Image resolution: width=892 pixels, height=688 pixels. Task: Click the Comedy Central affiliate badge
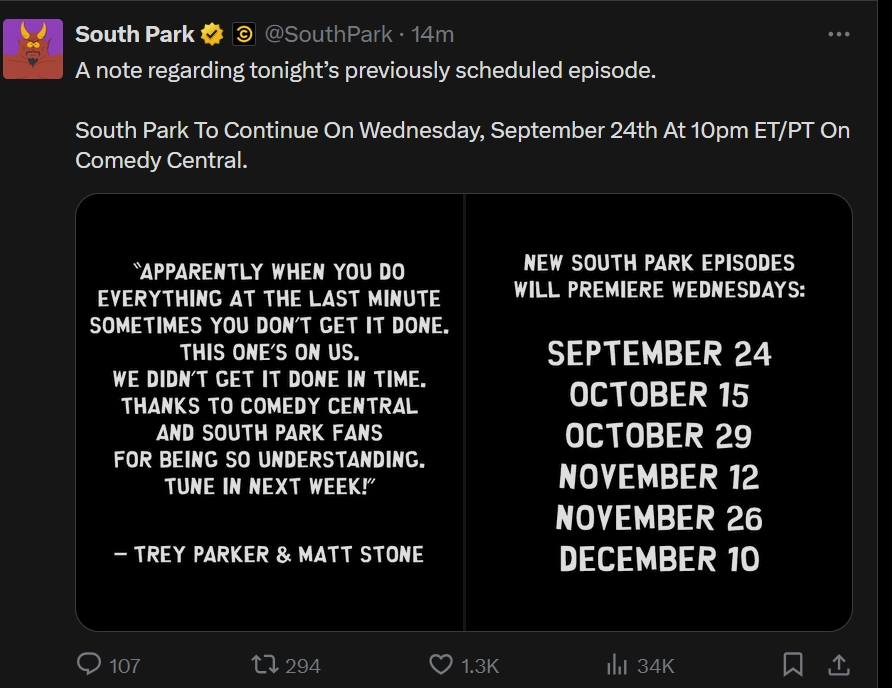click(243, 35)
